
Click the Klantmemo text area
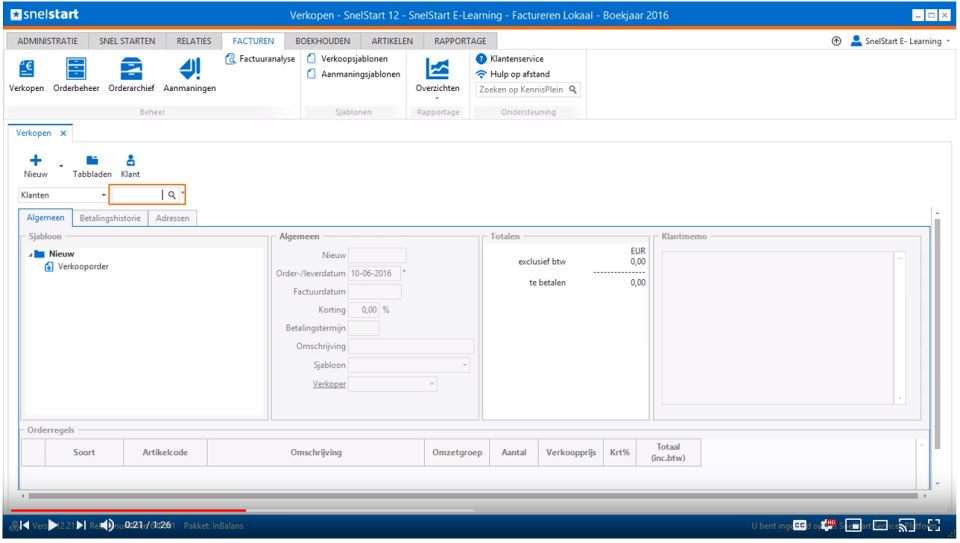778,328
